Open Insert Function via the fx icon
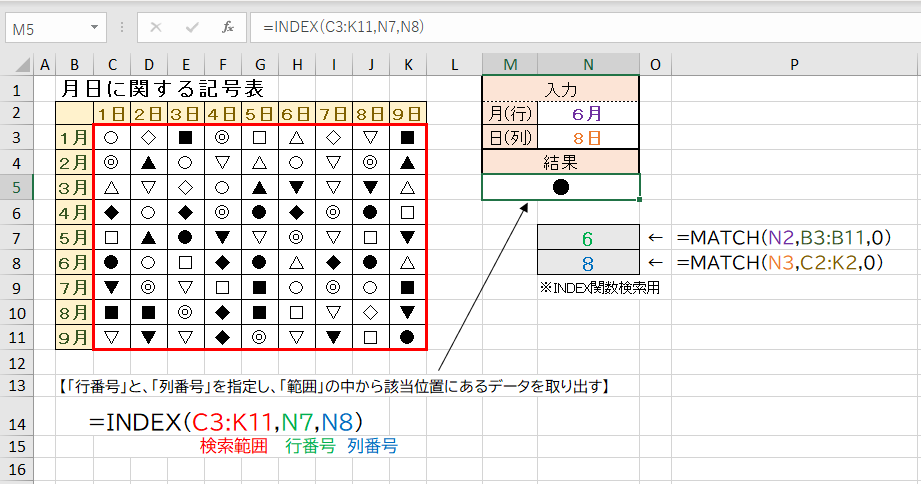Viewport: 921px width, 484px height. pyautogui.click(x=228, y=27)
